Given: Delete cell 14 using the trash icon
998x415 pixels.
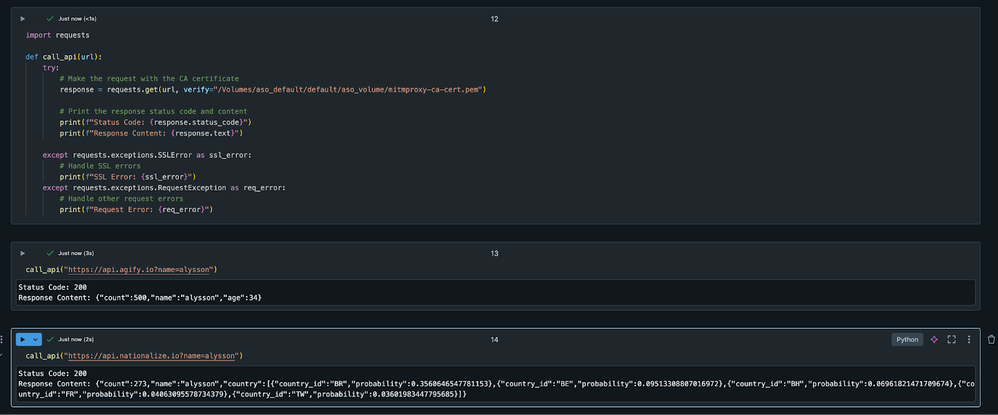Looking at the screenshot, I should point(991,339).
